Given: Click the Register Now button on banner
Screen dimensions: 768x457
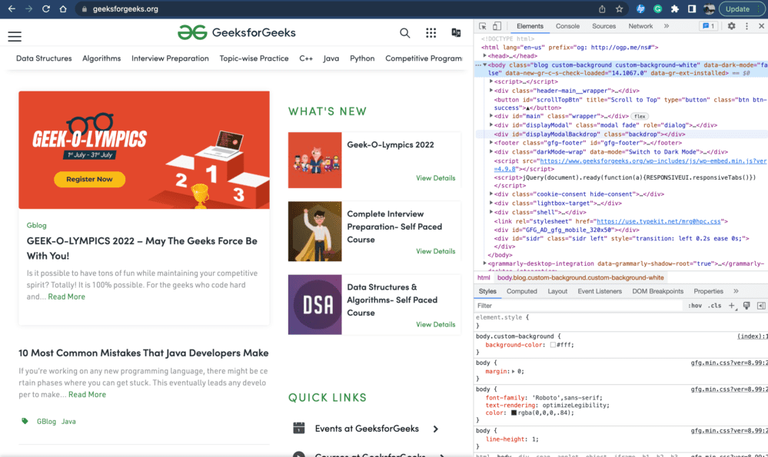Looking at the screenshot, I should tap(89, 179).
